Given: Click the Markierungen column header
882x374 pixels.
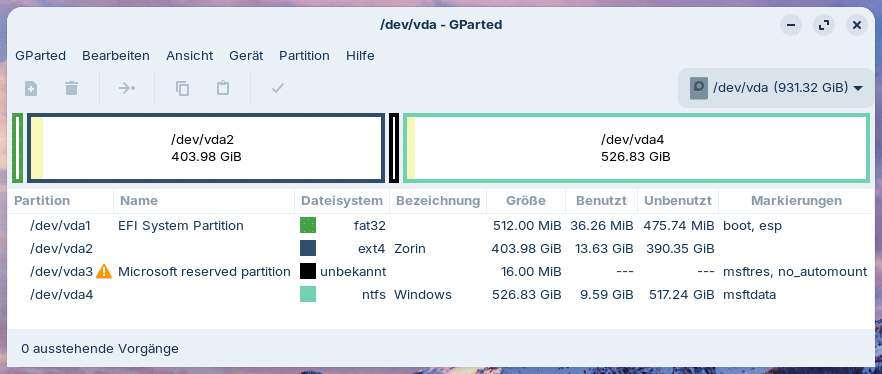Looking at the screenshot, I should pos(796,201).
